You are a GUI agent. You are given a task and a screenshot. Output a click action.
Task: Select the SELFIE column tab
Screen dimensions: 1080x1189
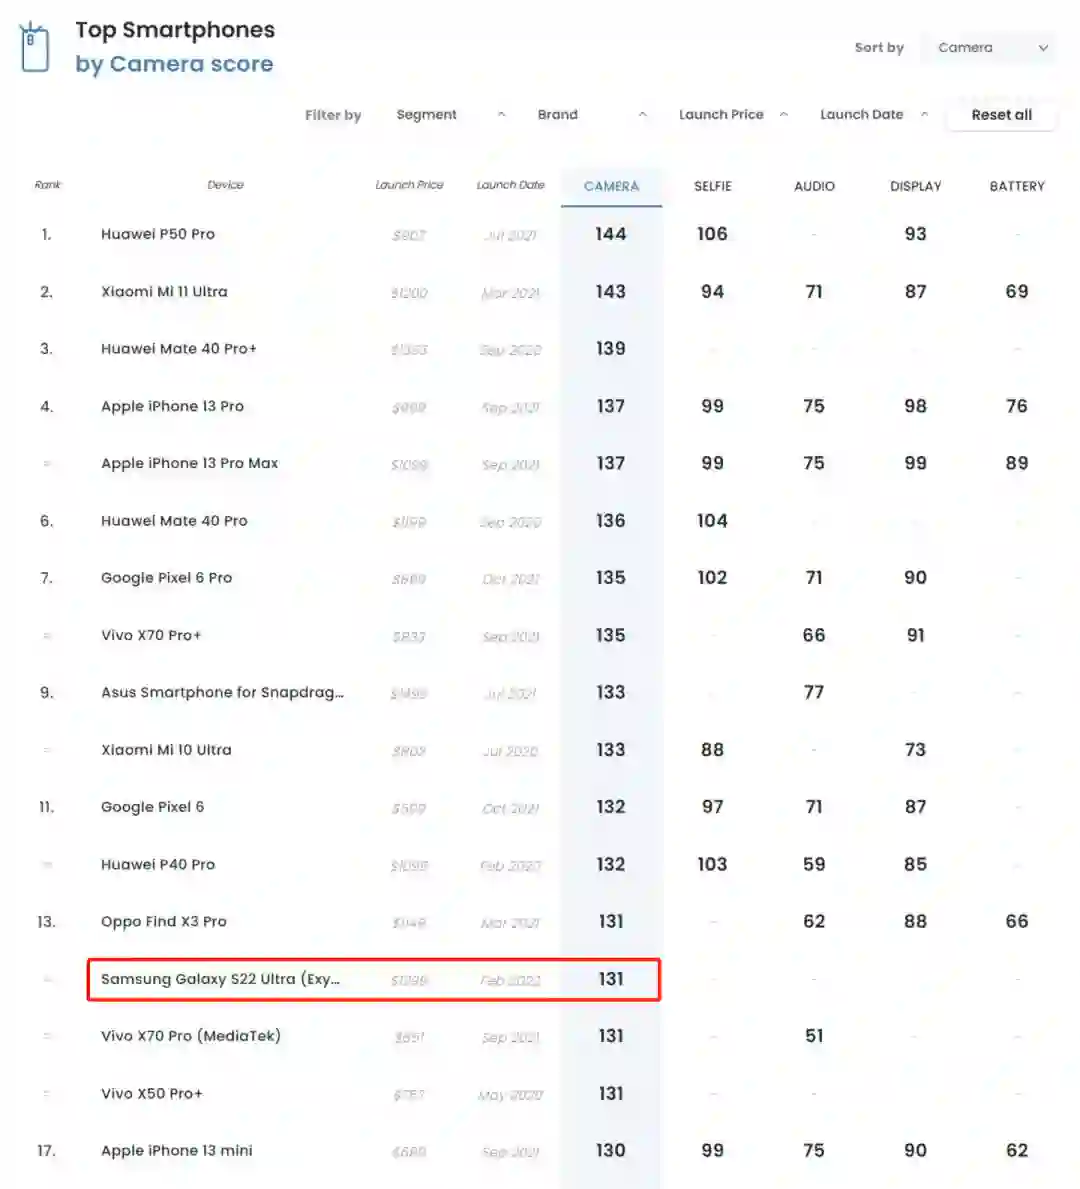point(712,187)
